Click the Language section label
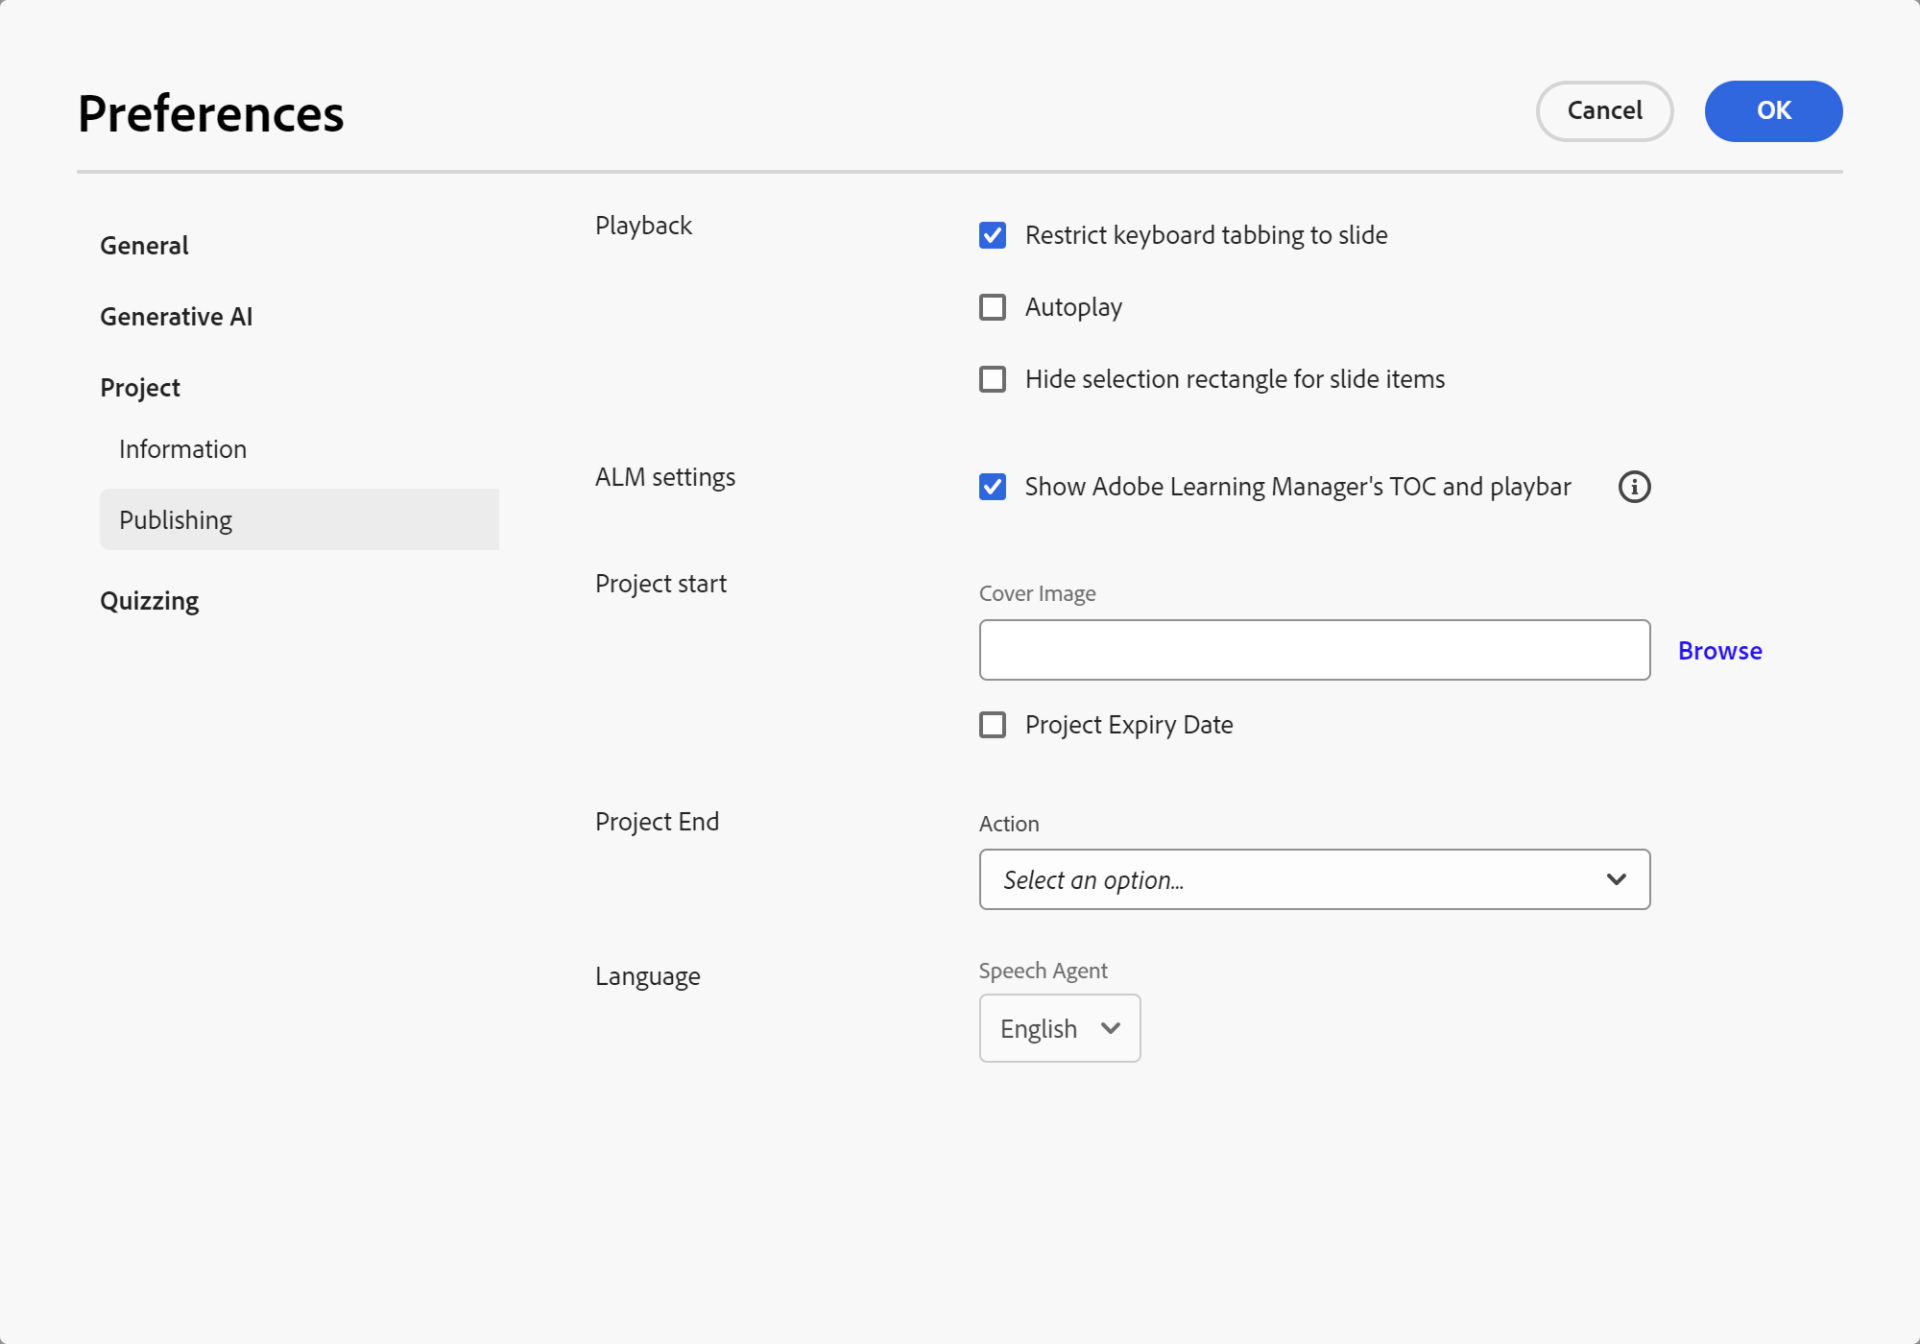The image size is (1920, 1344). pos(648,976)
